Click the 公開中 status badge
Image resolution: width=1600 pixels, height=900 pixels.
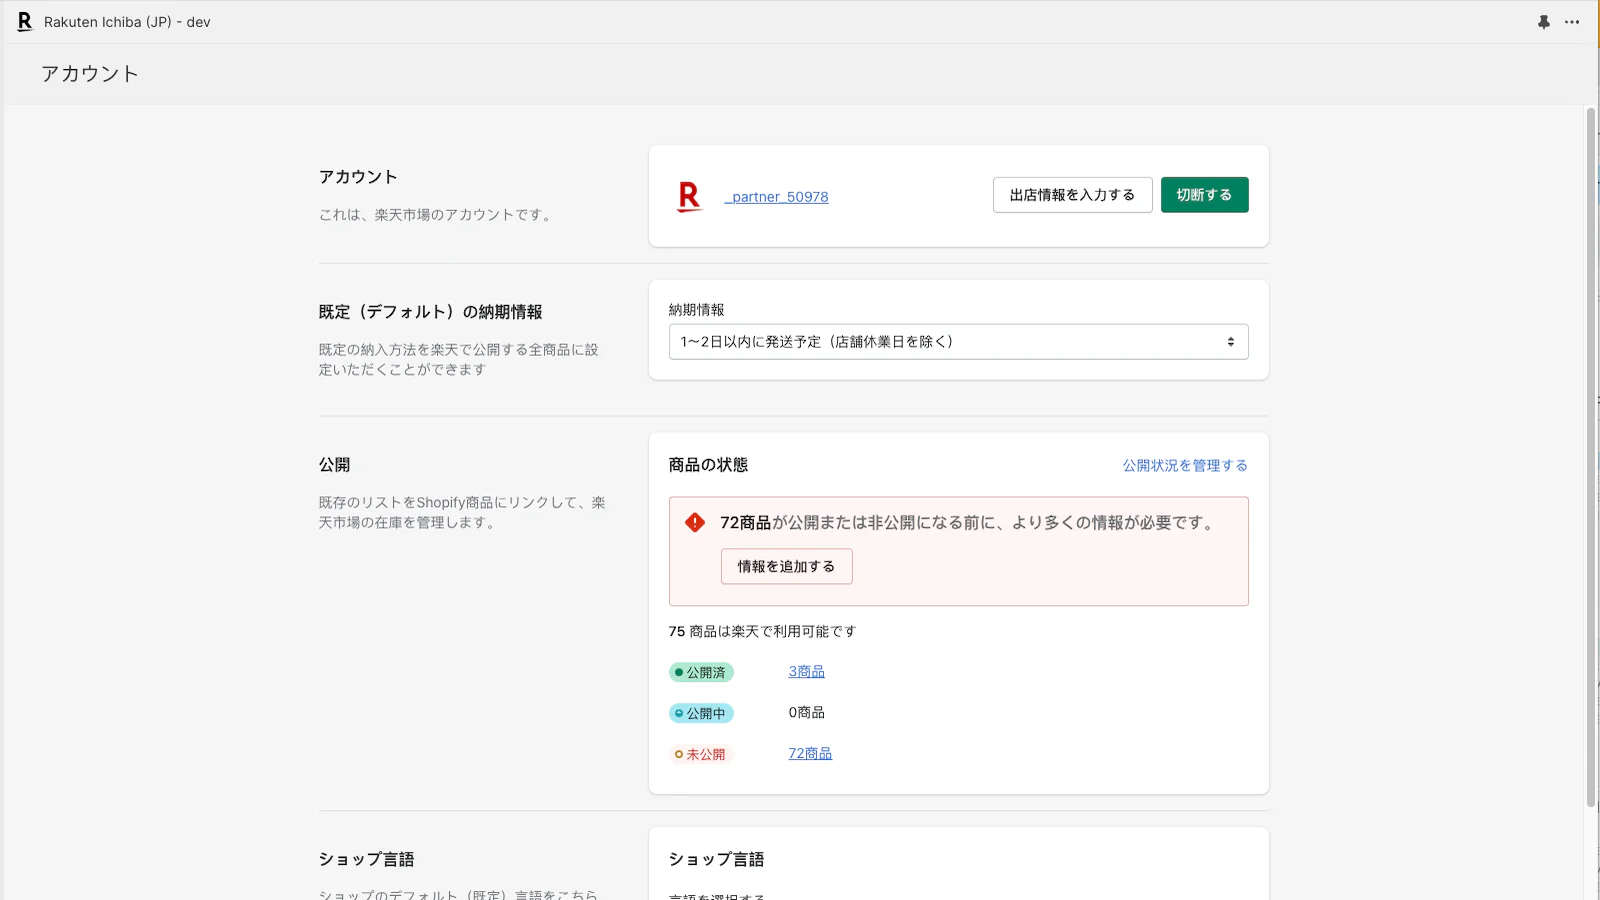pyautogui.click(x=701, y=714)
